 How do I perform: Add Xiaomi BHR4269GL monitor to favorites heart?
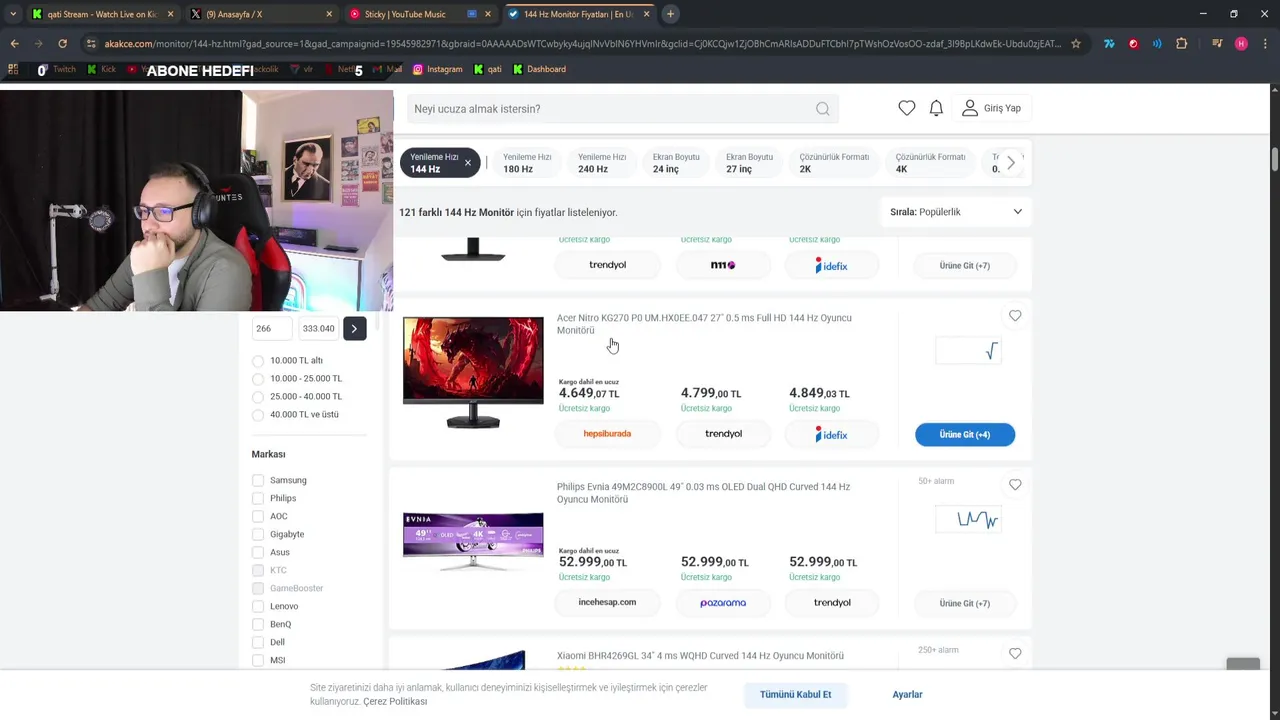1015,654
